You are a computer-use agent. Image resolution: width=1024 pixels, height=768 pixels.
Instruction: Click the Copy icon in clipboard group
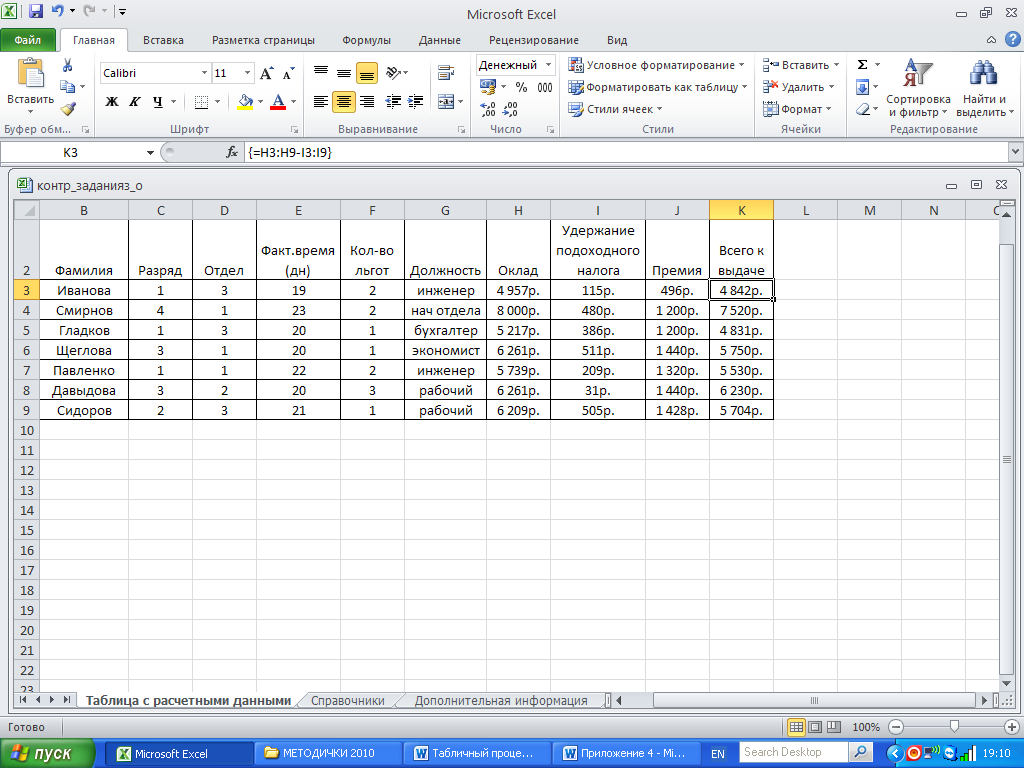coord(67,86)
